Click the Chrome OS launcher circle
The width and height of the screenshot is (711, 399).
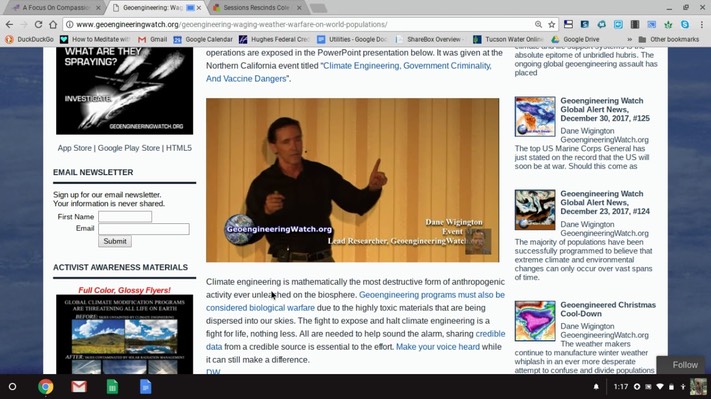click(12, 387)
